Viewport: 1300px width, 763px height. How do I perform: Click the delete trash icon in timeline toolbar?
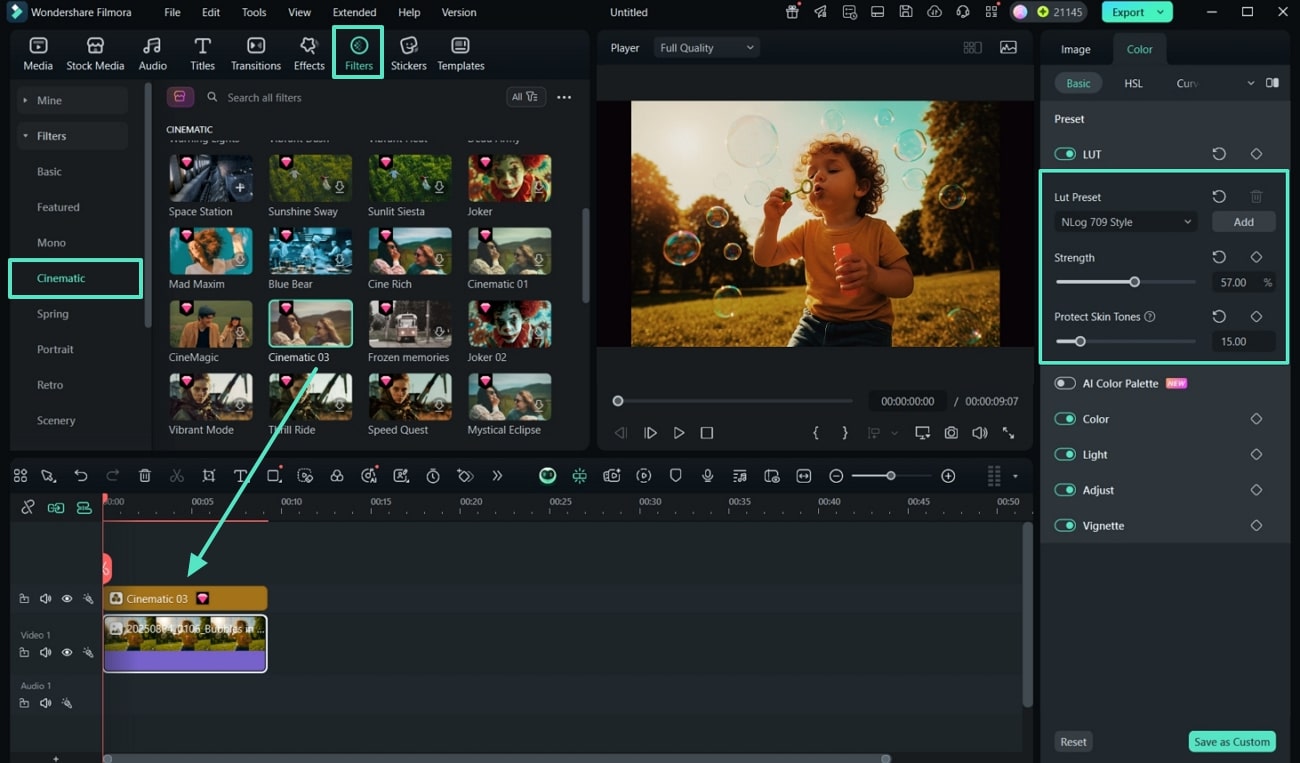coord(145,476)
